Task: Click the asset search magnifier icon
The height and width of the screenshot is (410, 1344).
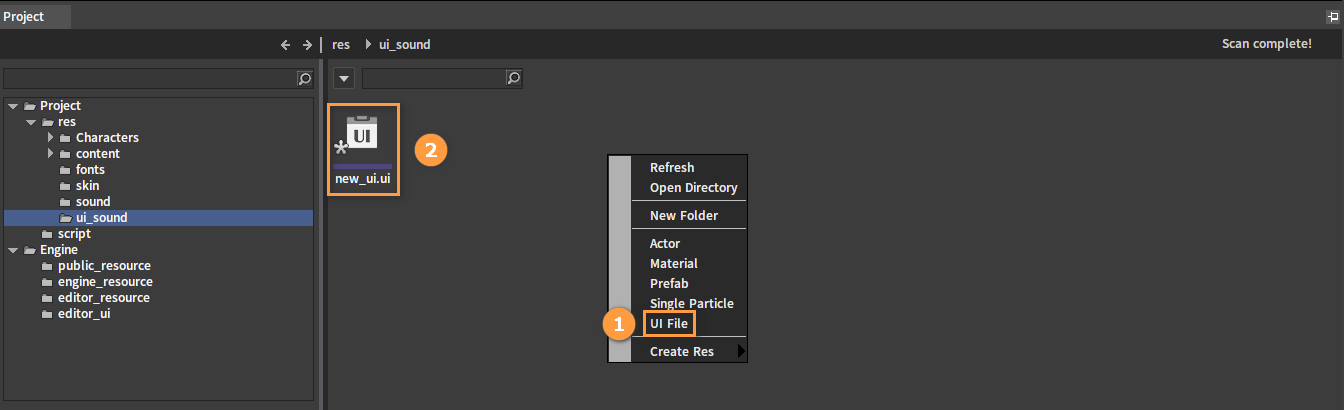Action: pyautogui.click(x=514, y=78)
